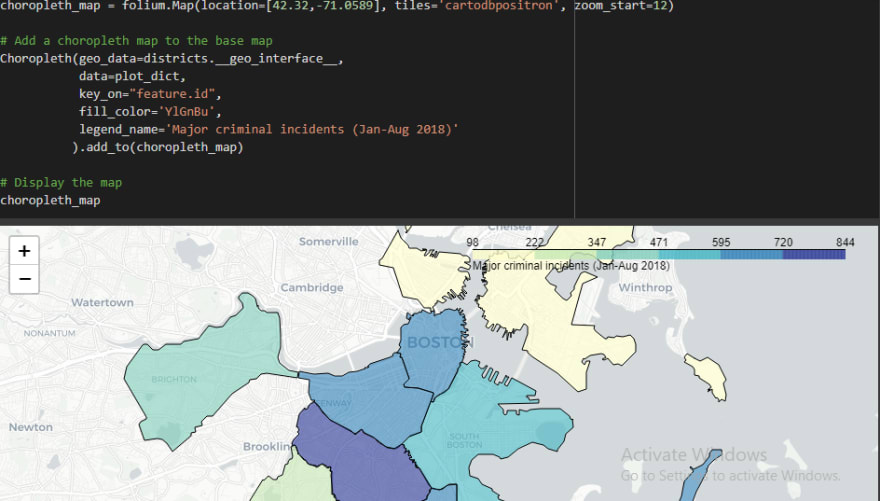880x501 pixels.
Task: Click the legend_name code line
Action: point(269,129)
